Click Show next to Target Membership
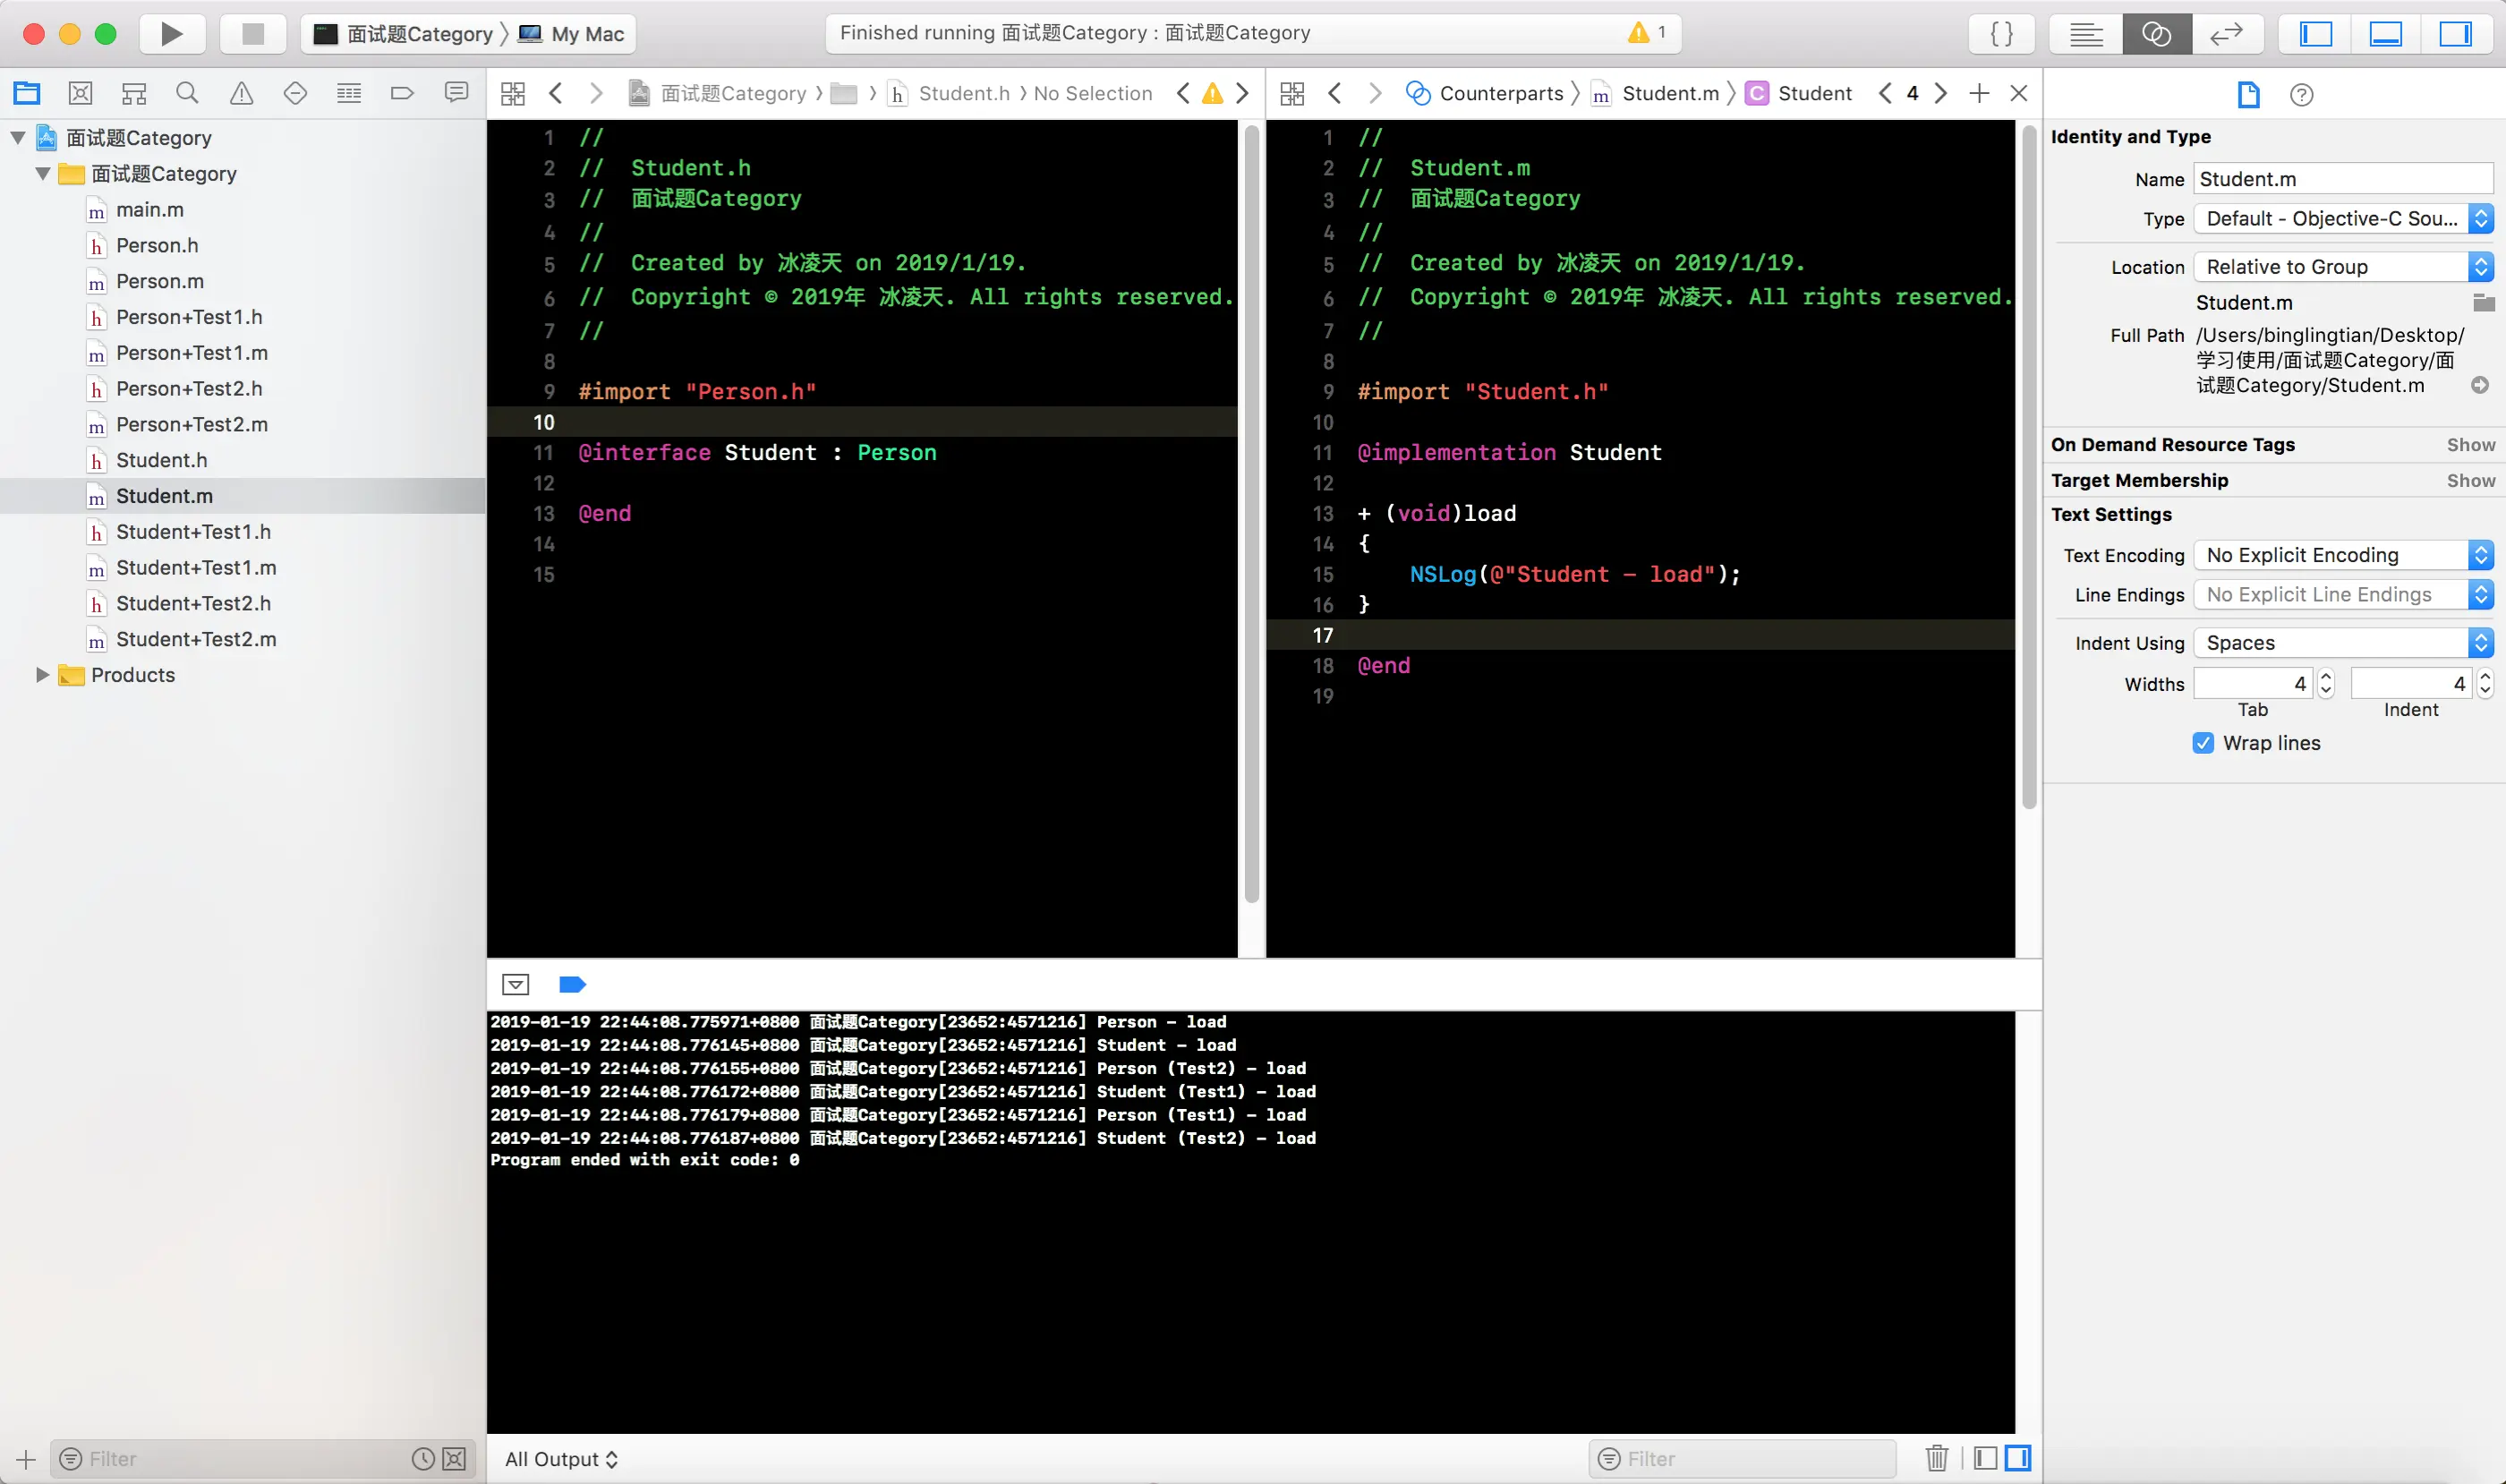 [2470, 480]
